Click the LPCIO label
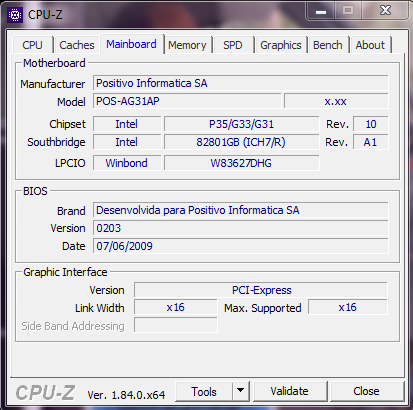 click(70, 163)
